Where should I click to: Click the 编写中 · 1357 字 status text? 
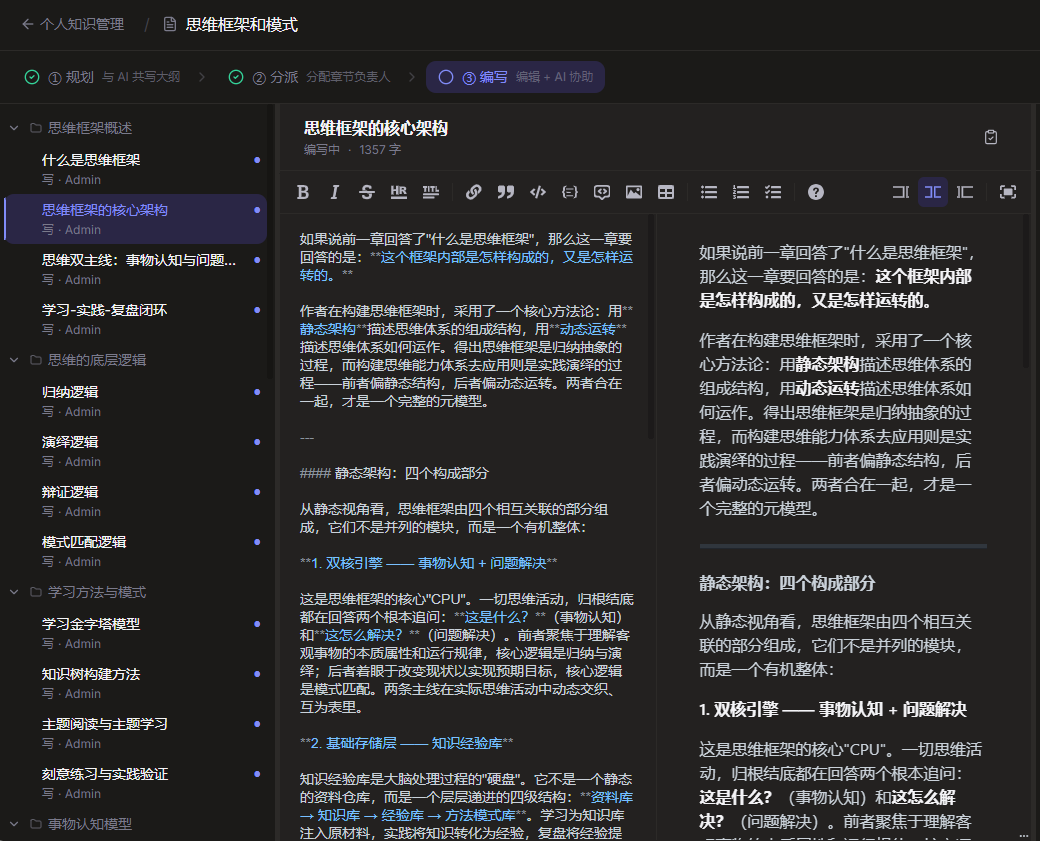352,150
